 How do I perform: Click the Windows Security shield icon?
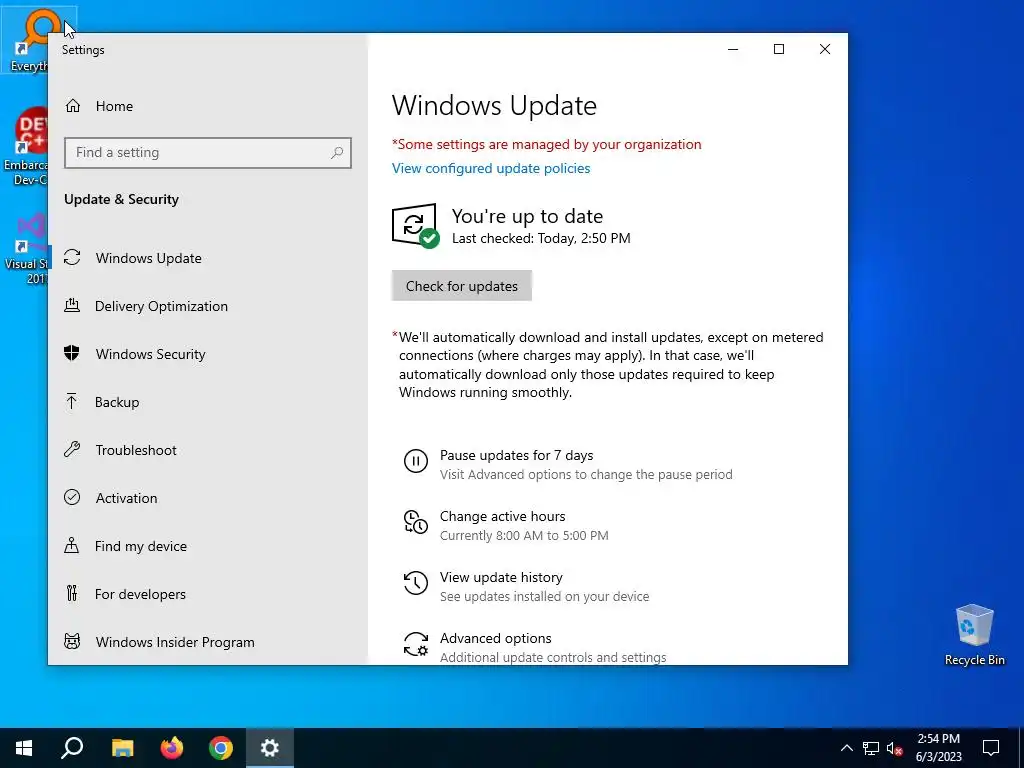pyautogui.click(x=72, y=353)
